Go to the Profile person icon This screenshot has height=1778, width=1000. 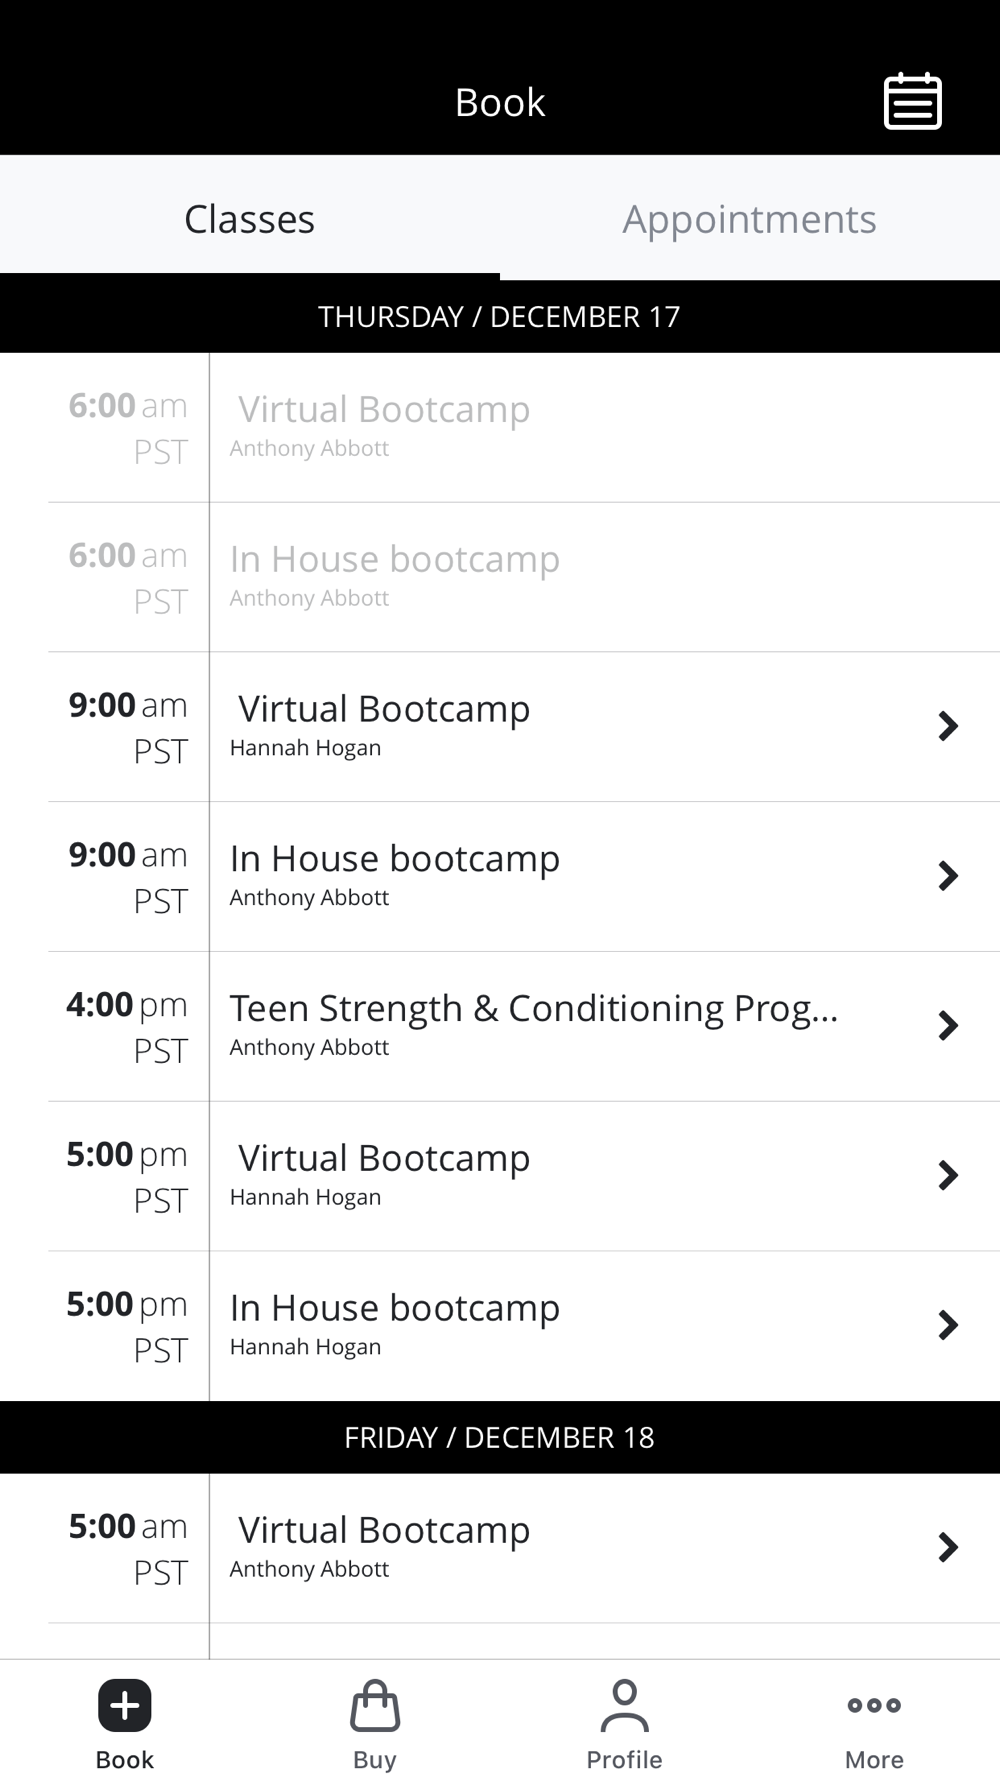click(x=624, y=1706)
